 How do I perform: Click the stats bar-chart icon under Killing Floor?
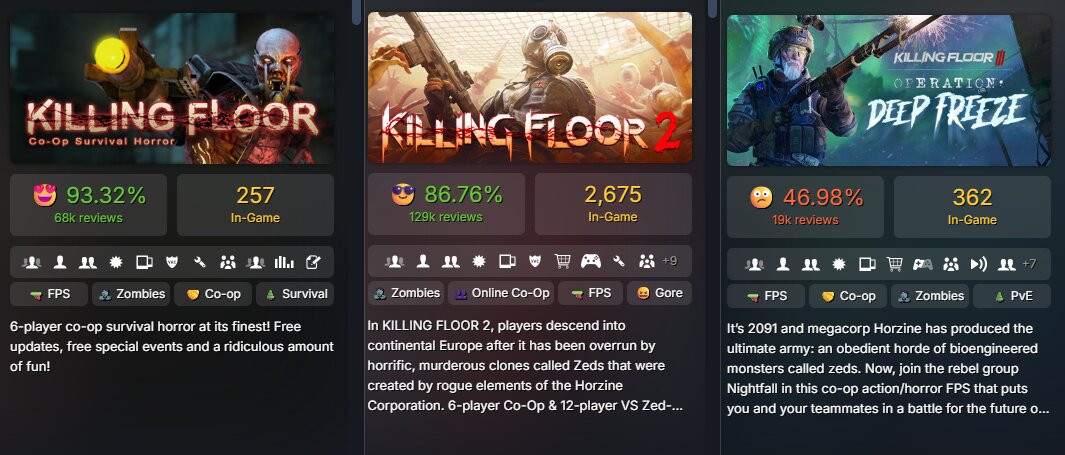tap(284, 262)
